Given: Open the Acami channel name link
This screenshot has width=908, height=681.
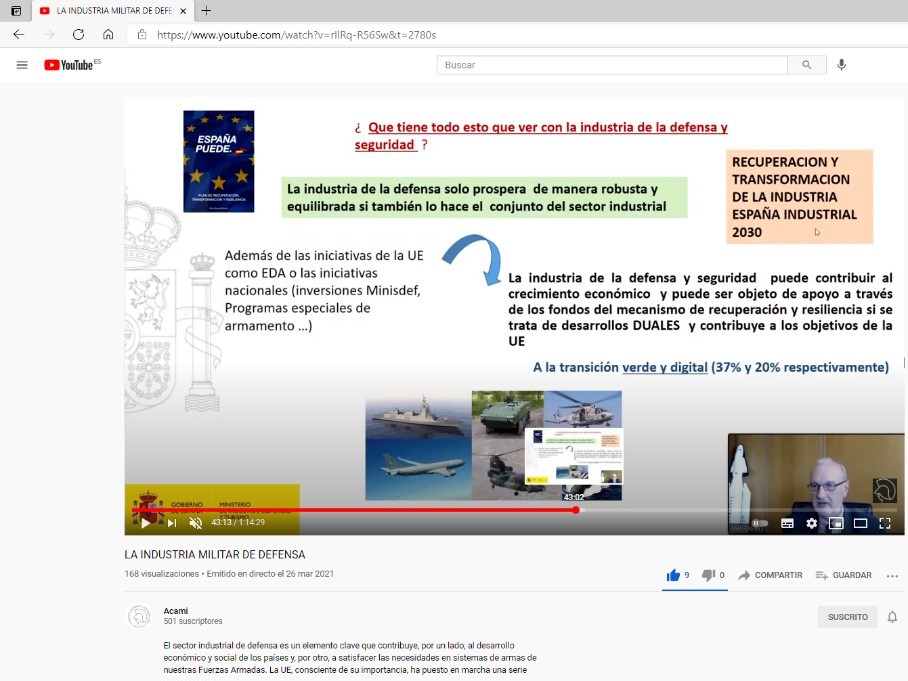Looking at the screenshot, I should [x=175, y=611].
